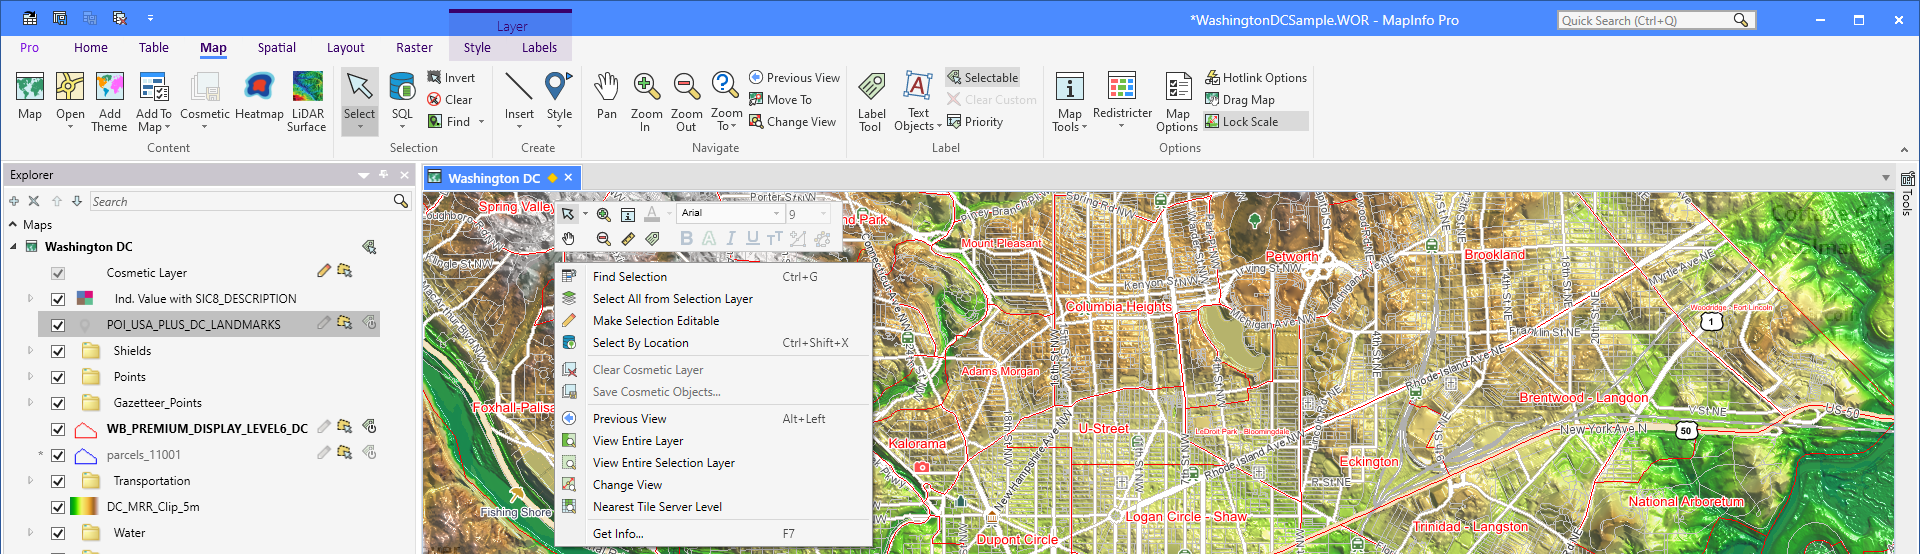Toggle the Points group checkbox
Screen dimensions: 1920x554
(x=58, y=376)
